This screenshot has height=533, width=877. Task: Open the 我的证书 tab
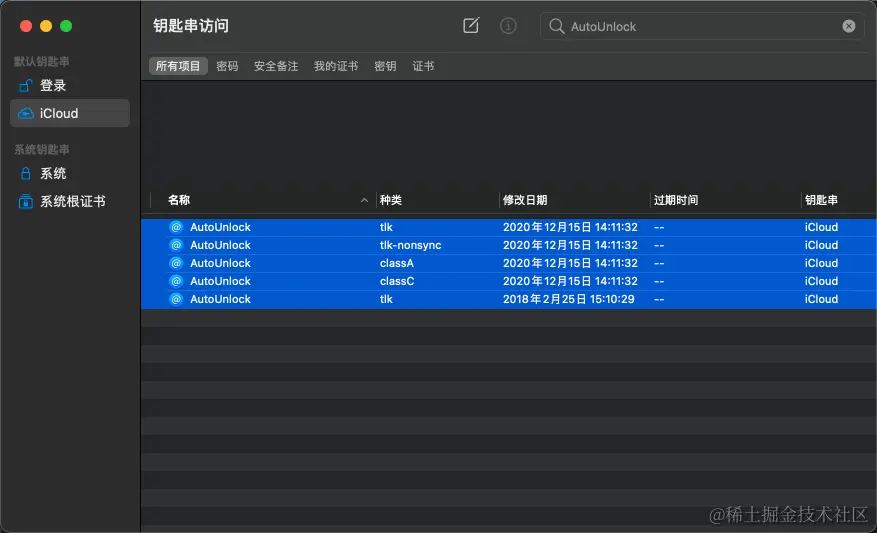336,66
